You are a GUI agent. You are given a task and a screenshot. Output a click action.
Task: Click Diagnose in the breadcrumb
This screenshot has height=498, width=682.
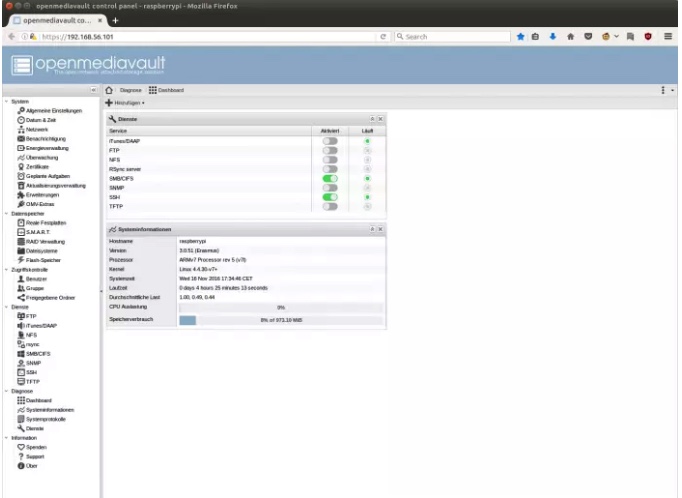130,90
